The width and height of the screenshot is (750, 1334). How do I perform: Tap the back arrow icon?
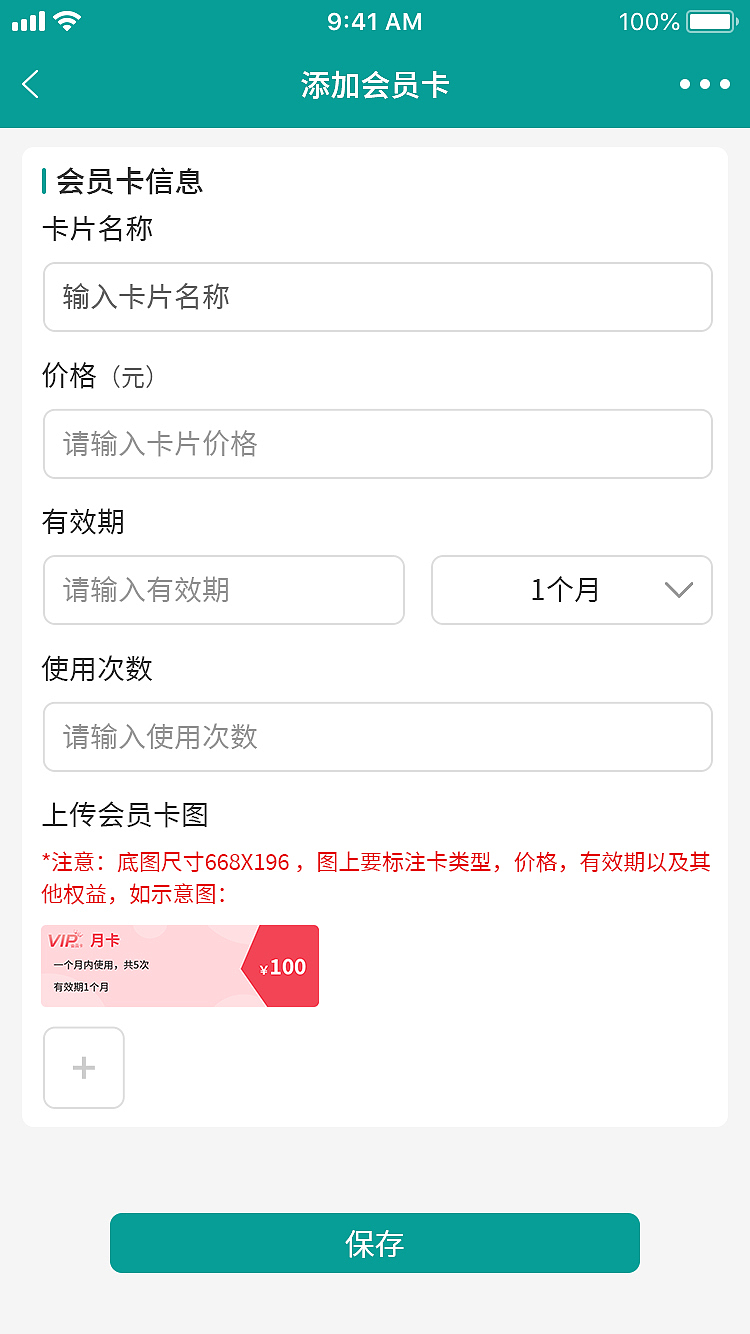31,85
